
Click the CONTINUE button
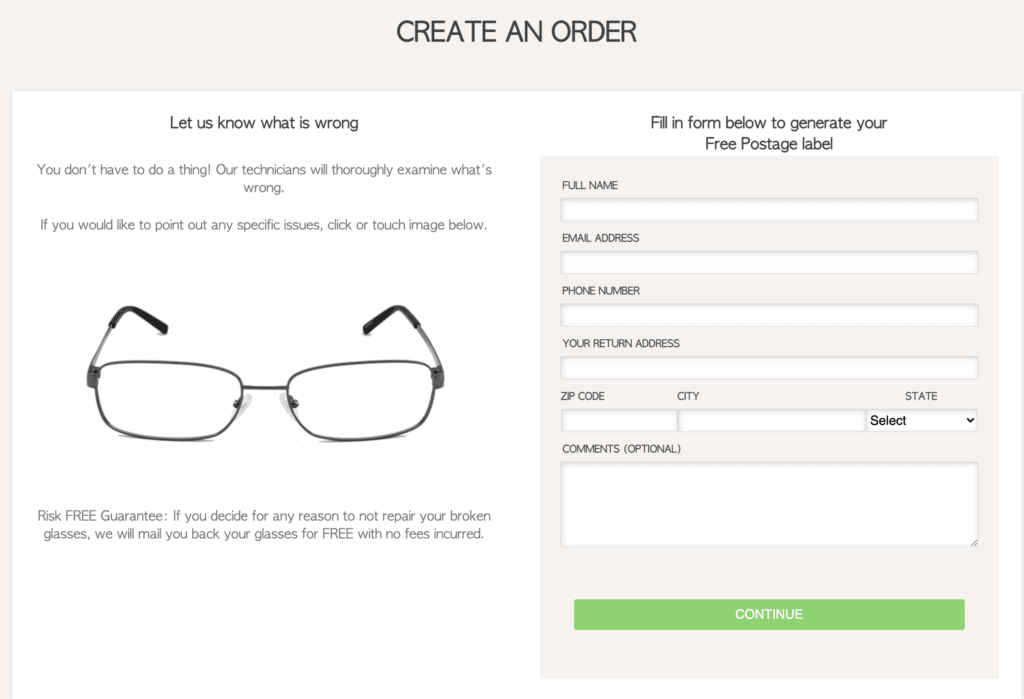point(768,614)
